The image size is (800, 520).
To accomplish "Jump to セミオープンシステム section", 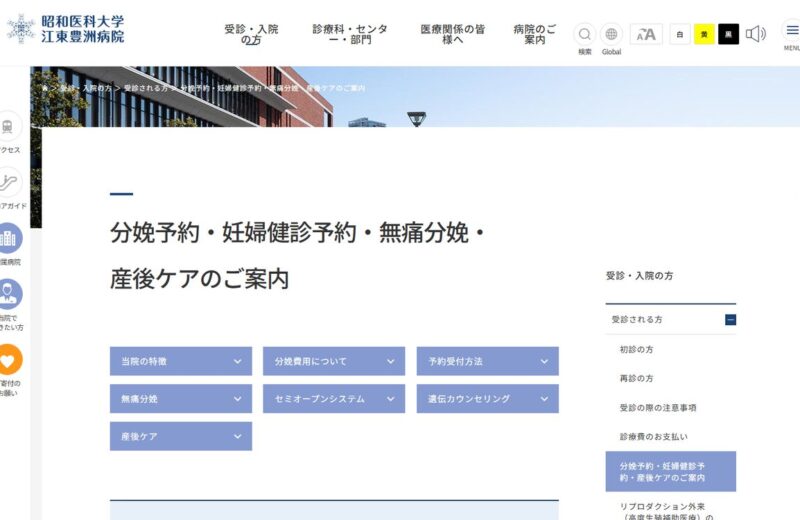I will (x=334, y=399).
